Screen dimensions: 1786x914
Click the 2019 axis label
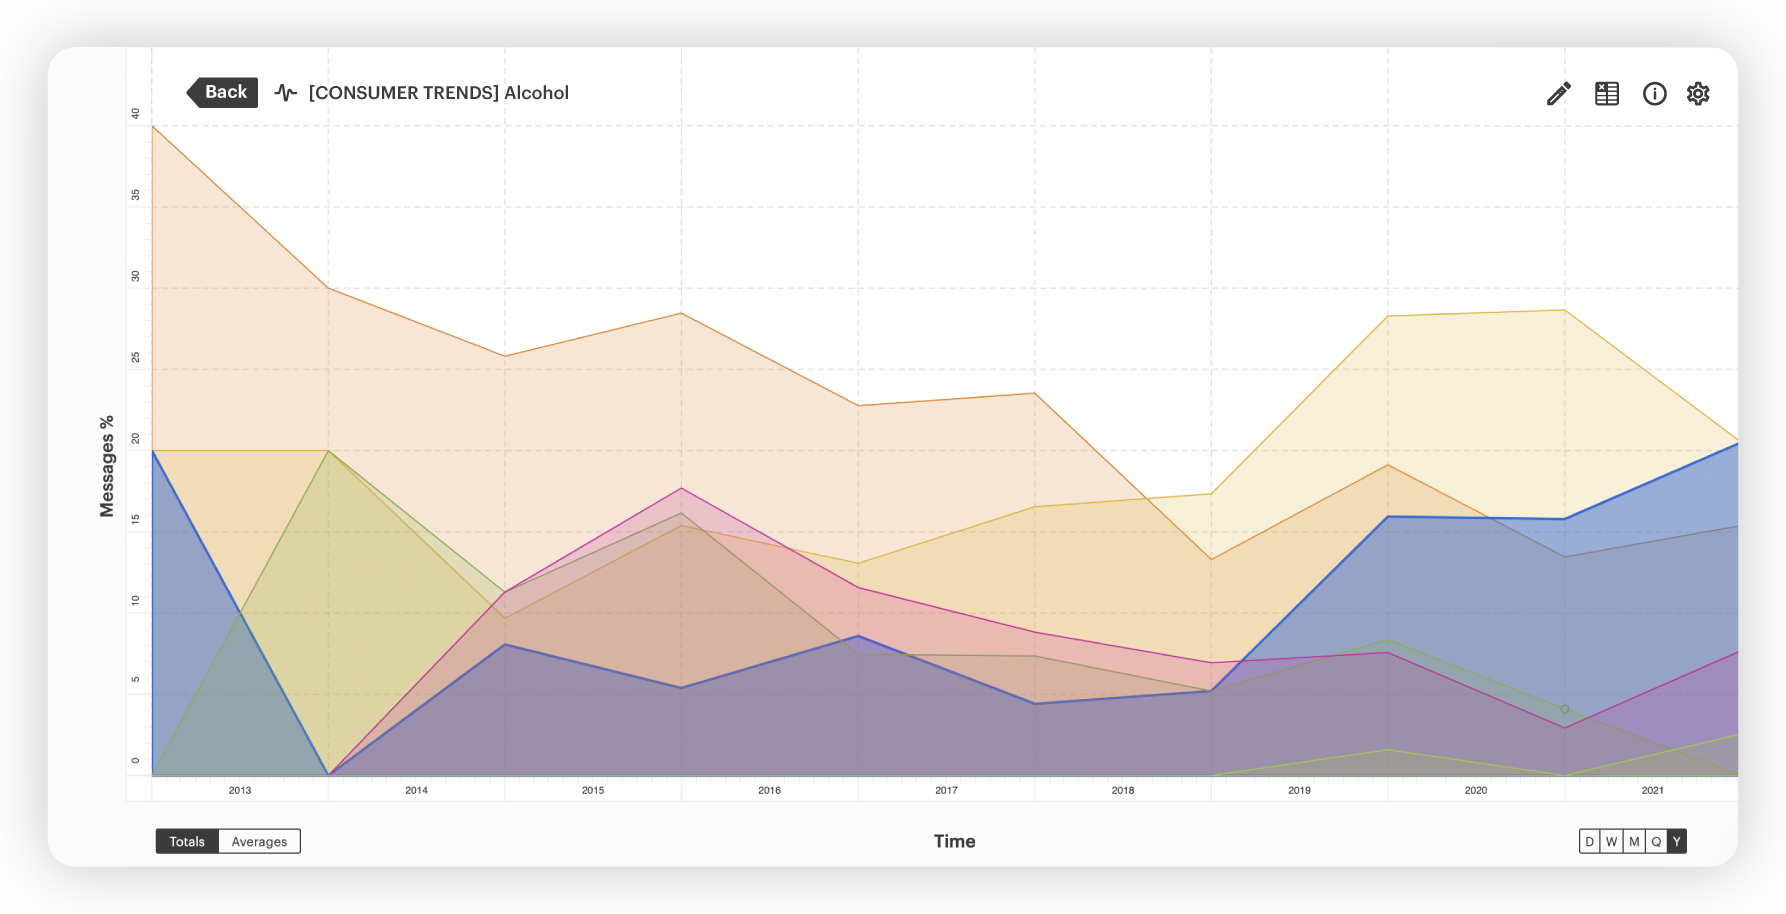point(1299,790)
